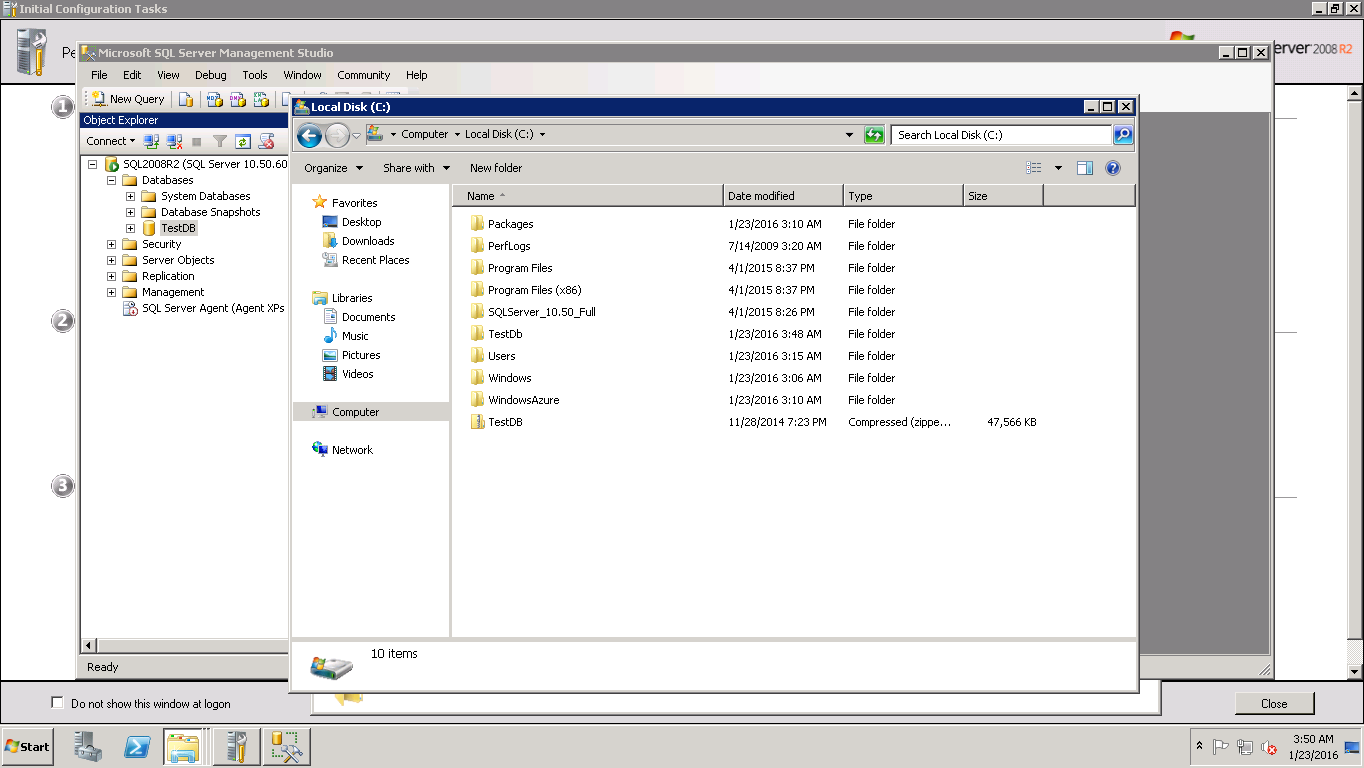Click New folder button

point(496,168)
